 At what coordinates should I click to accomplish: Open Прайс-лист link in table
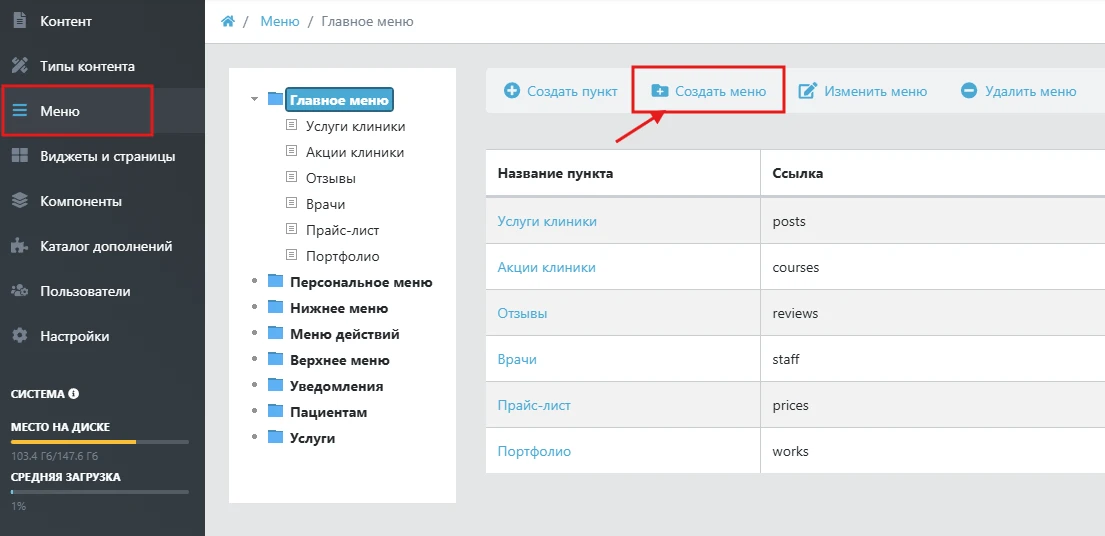tap(534, 406)
